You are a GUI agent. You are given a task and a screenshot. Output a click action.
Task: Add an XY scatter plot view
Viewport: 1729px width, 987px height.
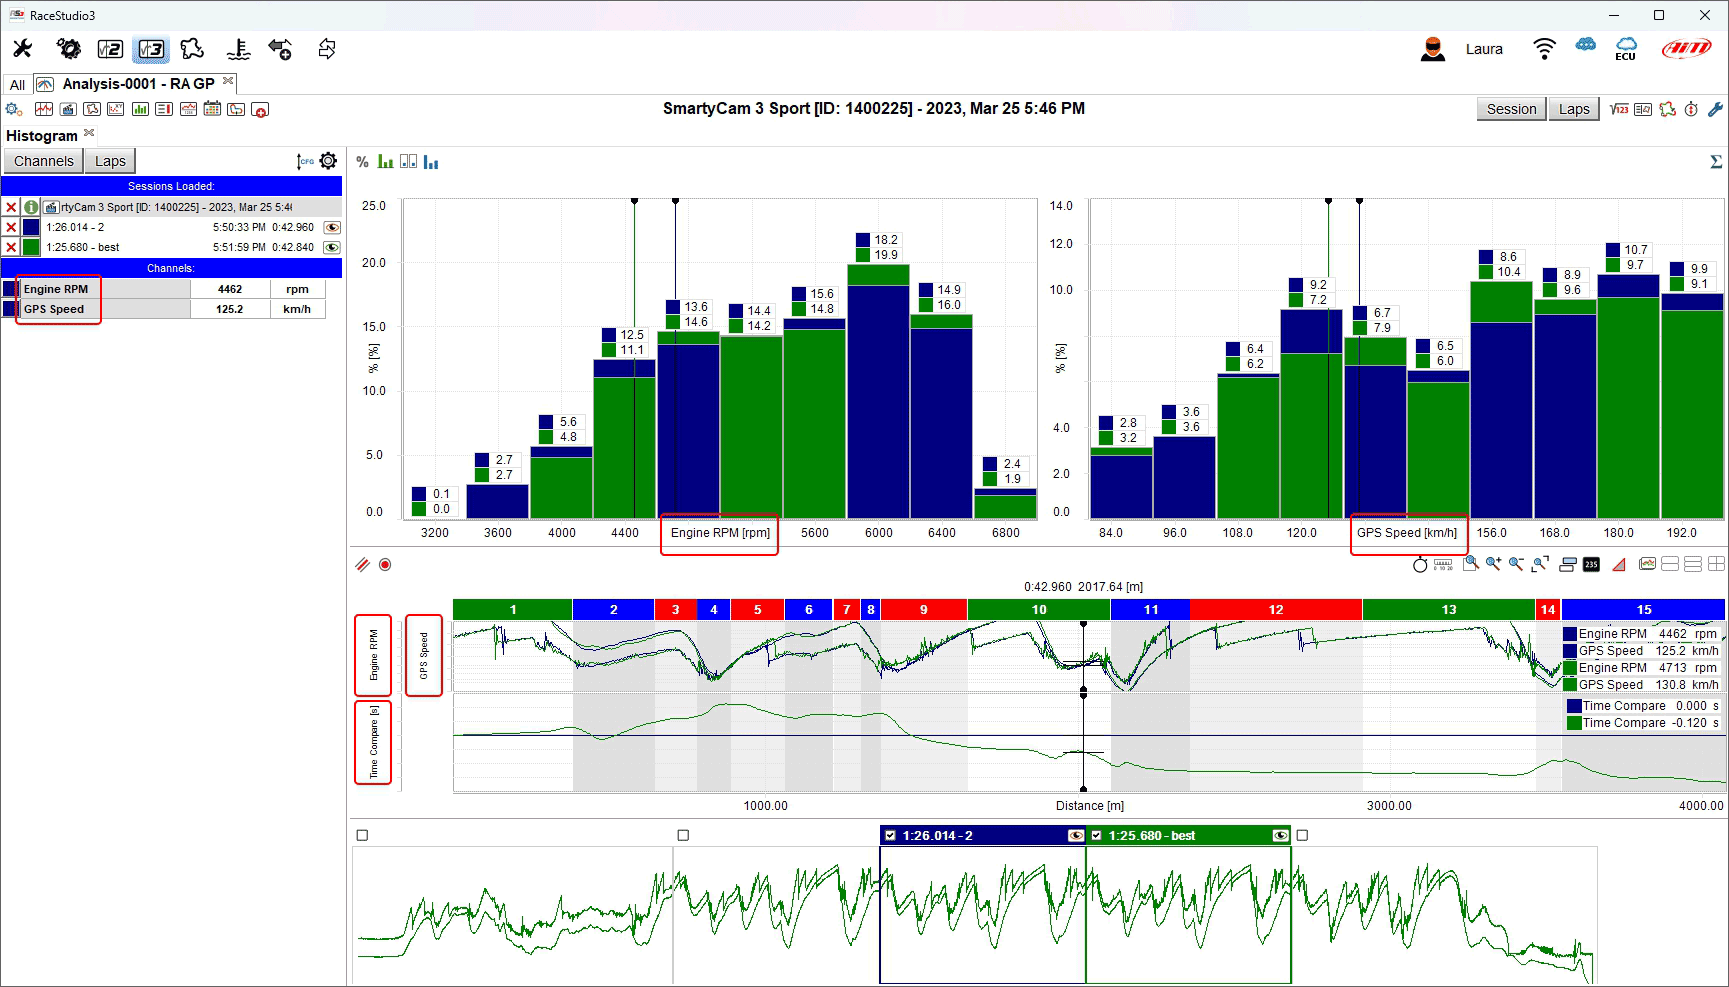[x=116, y=109]
